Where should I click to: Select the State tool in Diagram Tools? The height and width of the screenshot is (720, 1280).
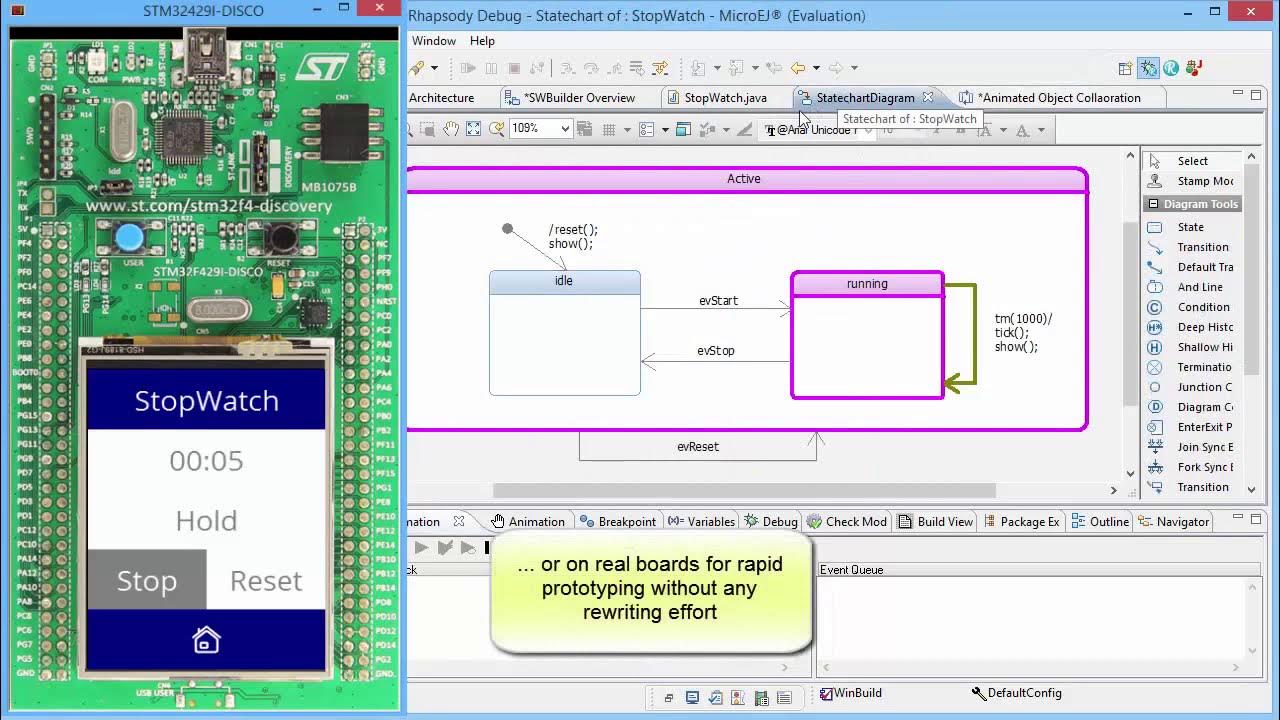(1190, 227)
